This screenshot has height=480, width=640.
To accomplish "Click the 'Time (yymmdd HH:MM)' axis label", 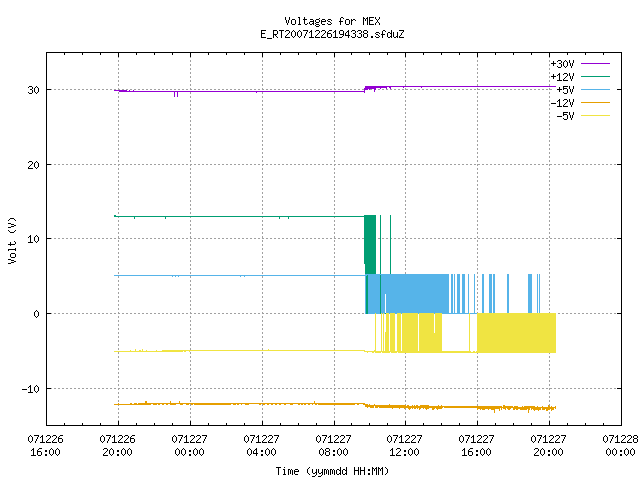I will (332, 471).
